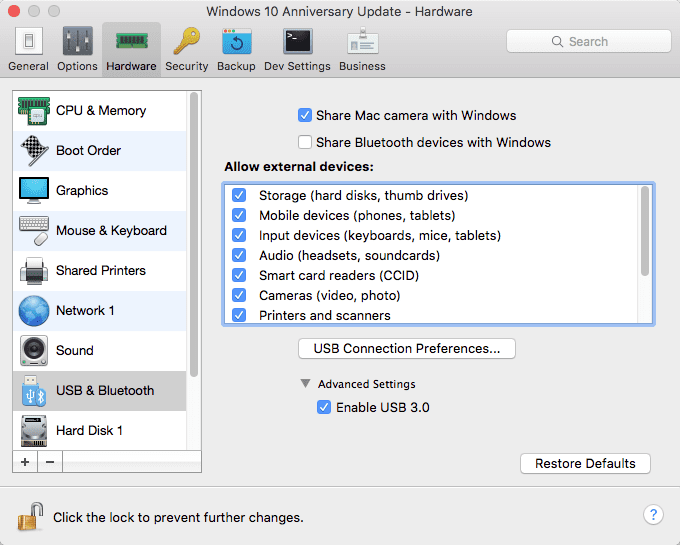Uncheck Storage external devices option

click(239, 195)
